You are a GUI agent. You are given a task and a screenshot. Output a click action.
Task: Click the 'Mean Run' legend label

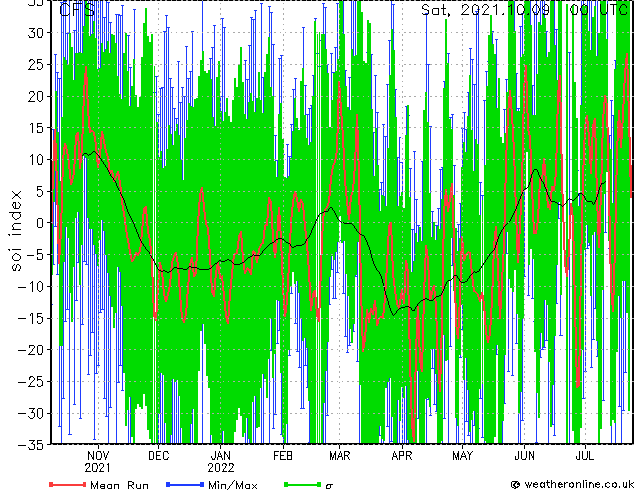coord(119,485)
